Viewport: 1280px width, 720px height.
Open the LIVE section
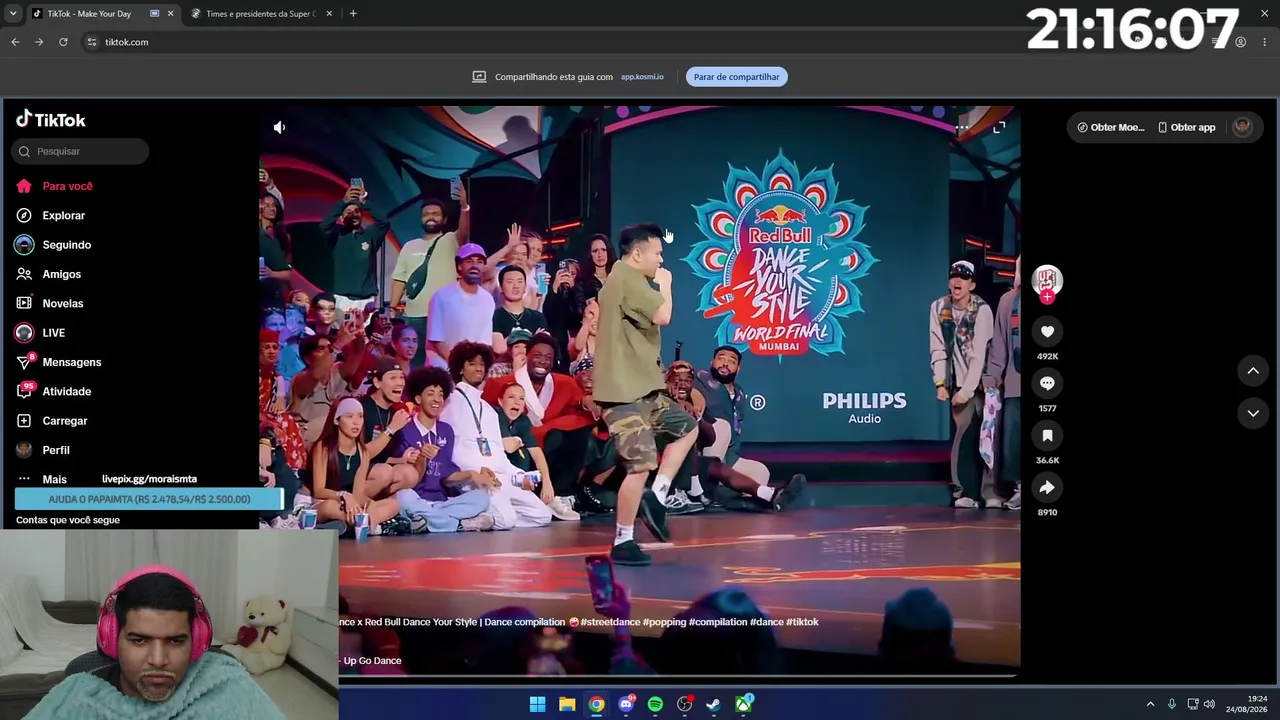click(41, 333)
